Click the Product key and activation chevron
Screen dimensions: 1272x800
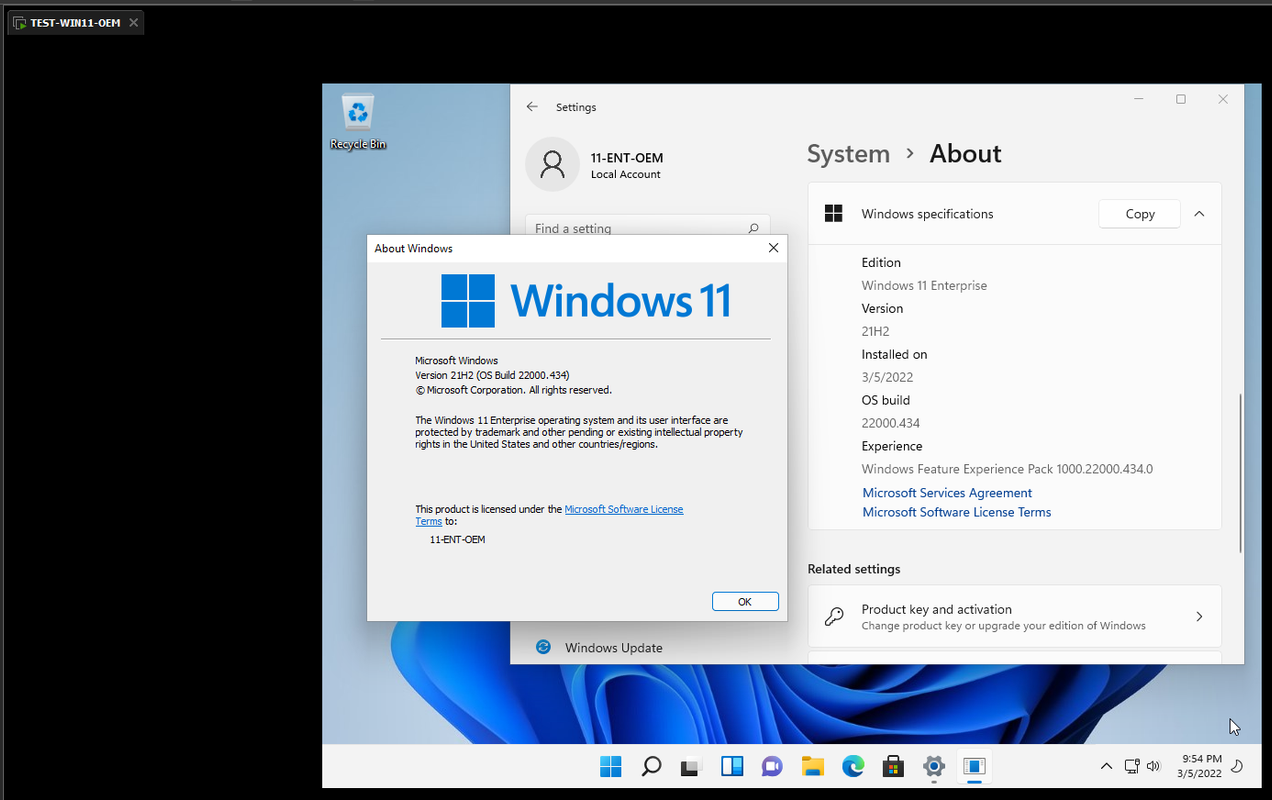click(1199, 617)
